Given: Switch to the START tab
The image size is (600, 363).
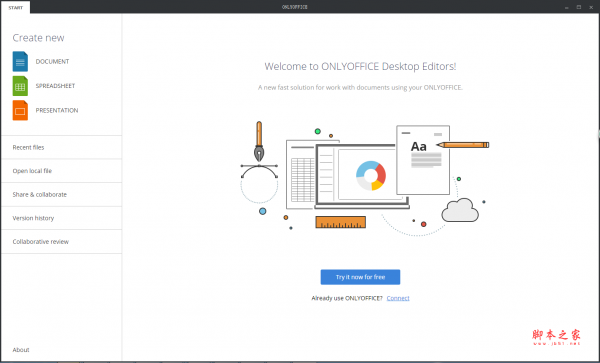Looking at the screenshot, I should (x=16, y=7).
